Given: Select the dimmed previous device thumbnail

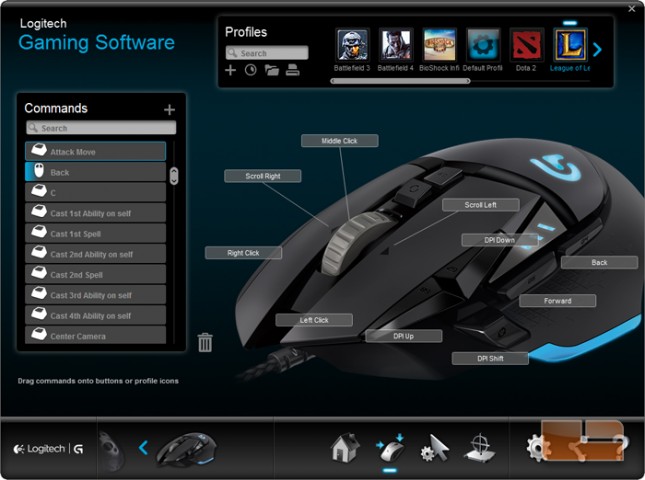Looking at the screenshot, I should pos(111,449).
